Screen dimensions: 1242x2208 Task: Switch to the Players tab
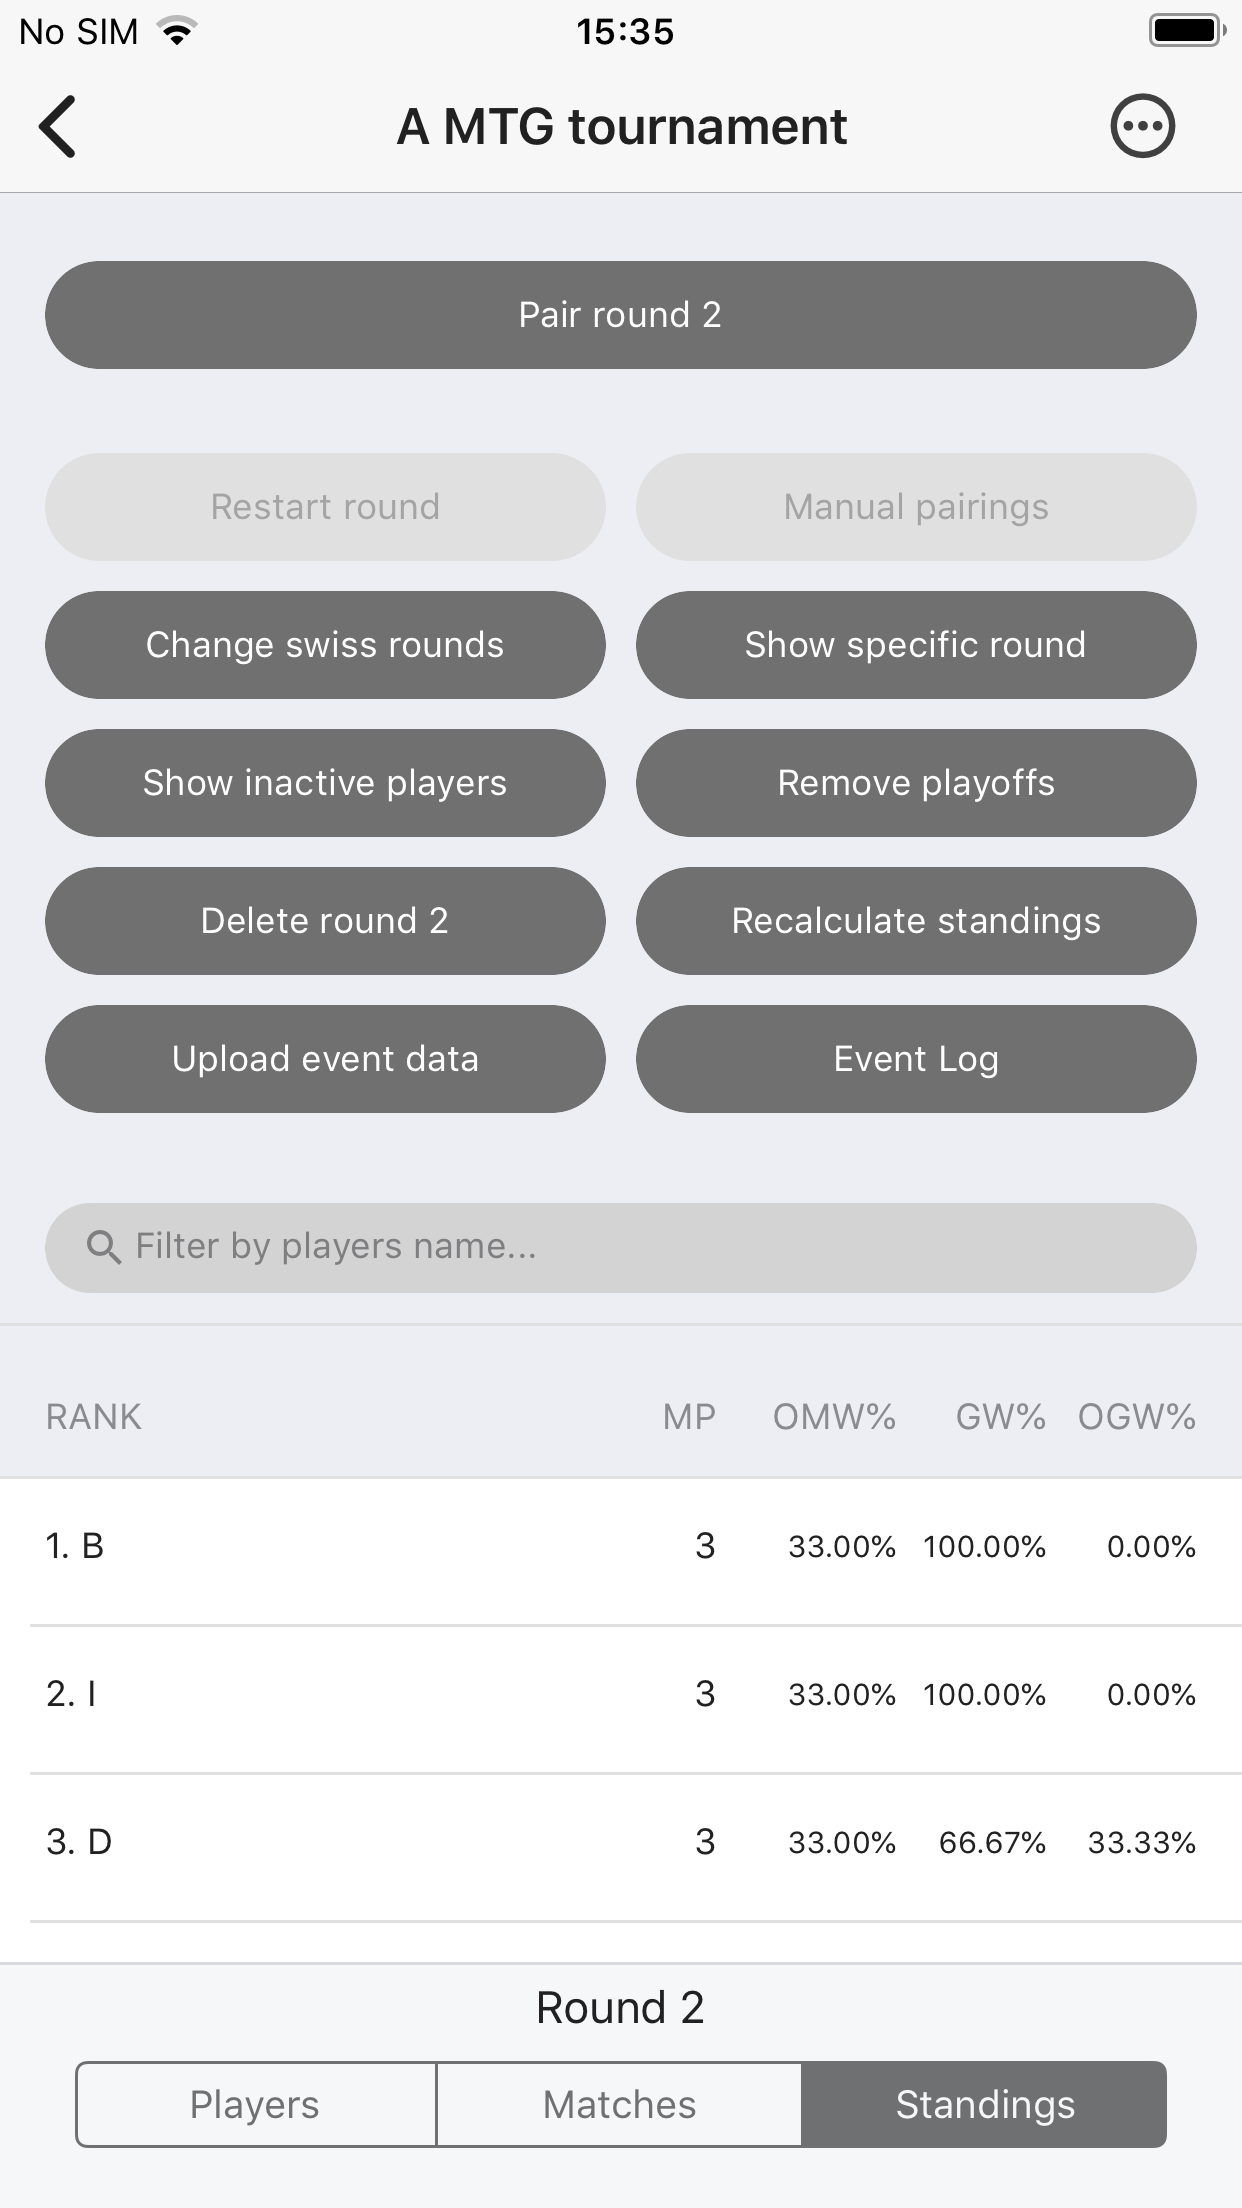[256, 2105]
